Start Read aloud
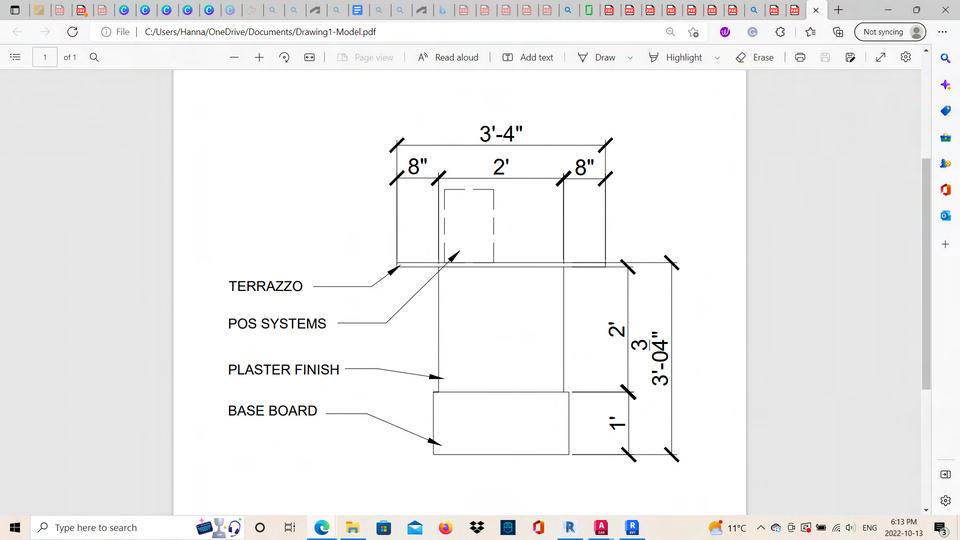This screenshot has height=540, width=960. [x=448, y=57]
